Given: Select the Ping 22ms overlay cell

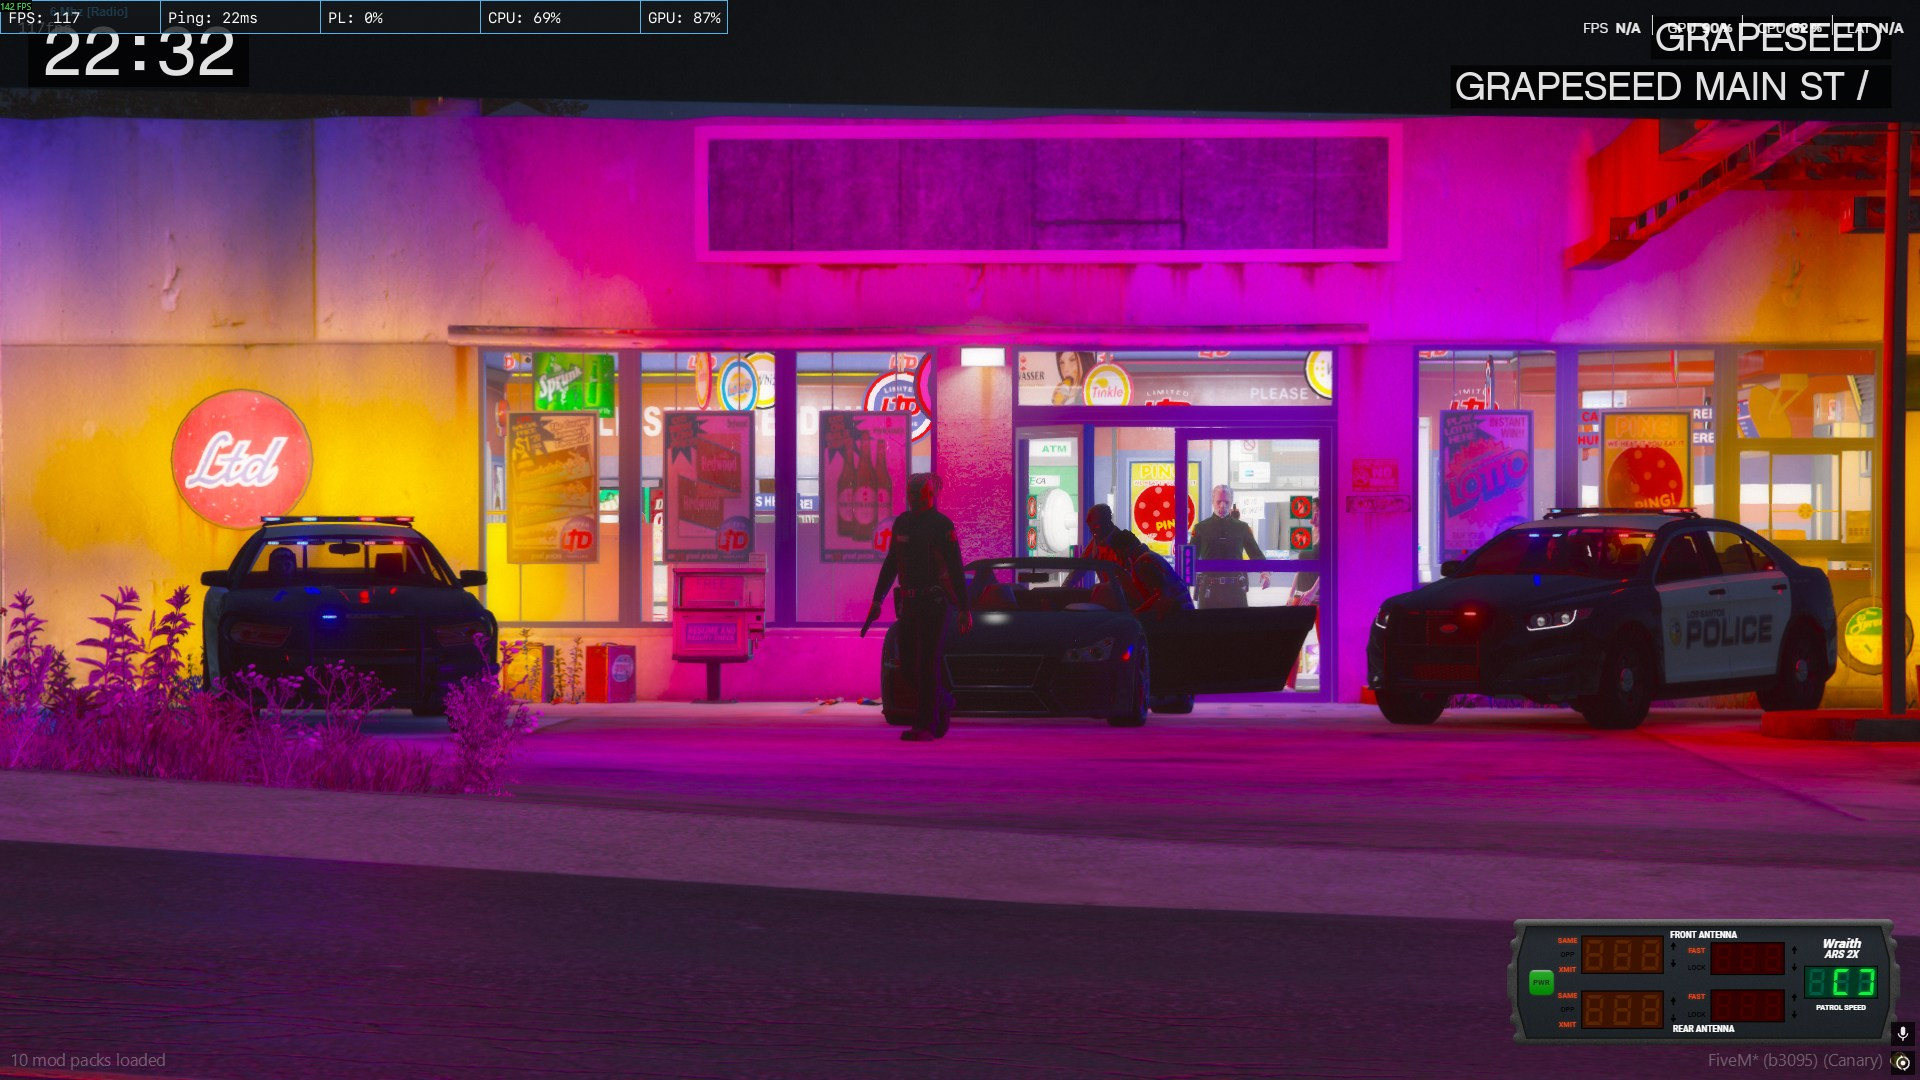Looking at the screenshot, I should [240, 18].
